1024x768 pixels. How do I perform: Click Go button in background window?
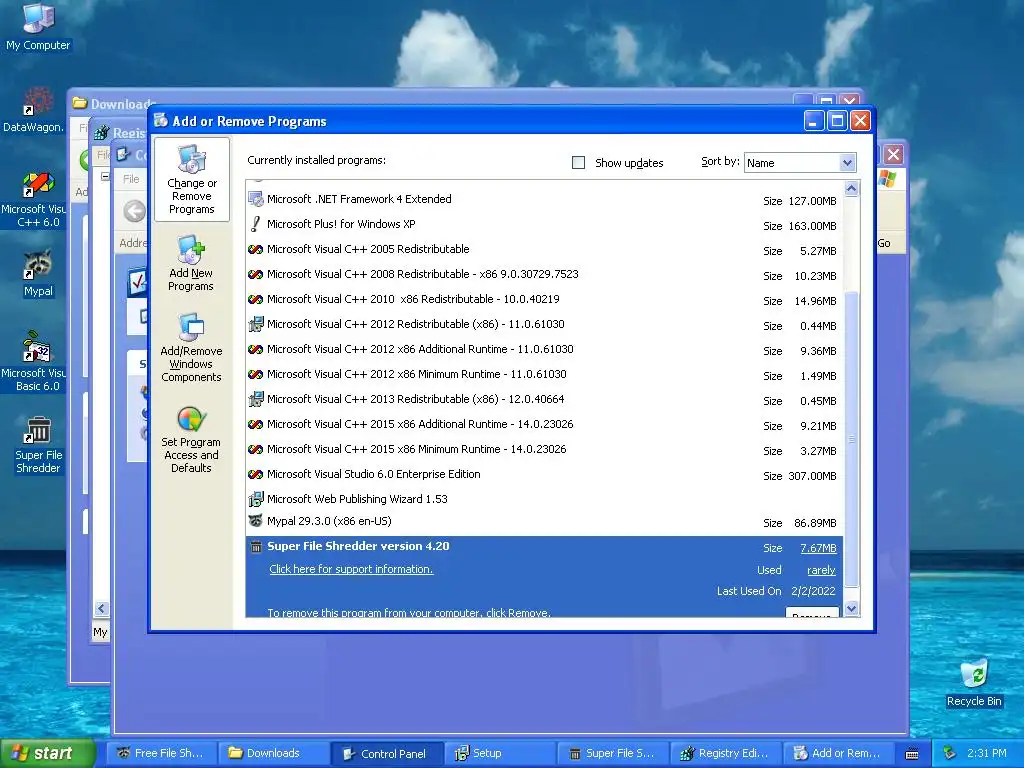pos(884,243)
